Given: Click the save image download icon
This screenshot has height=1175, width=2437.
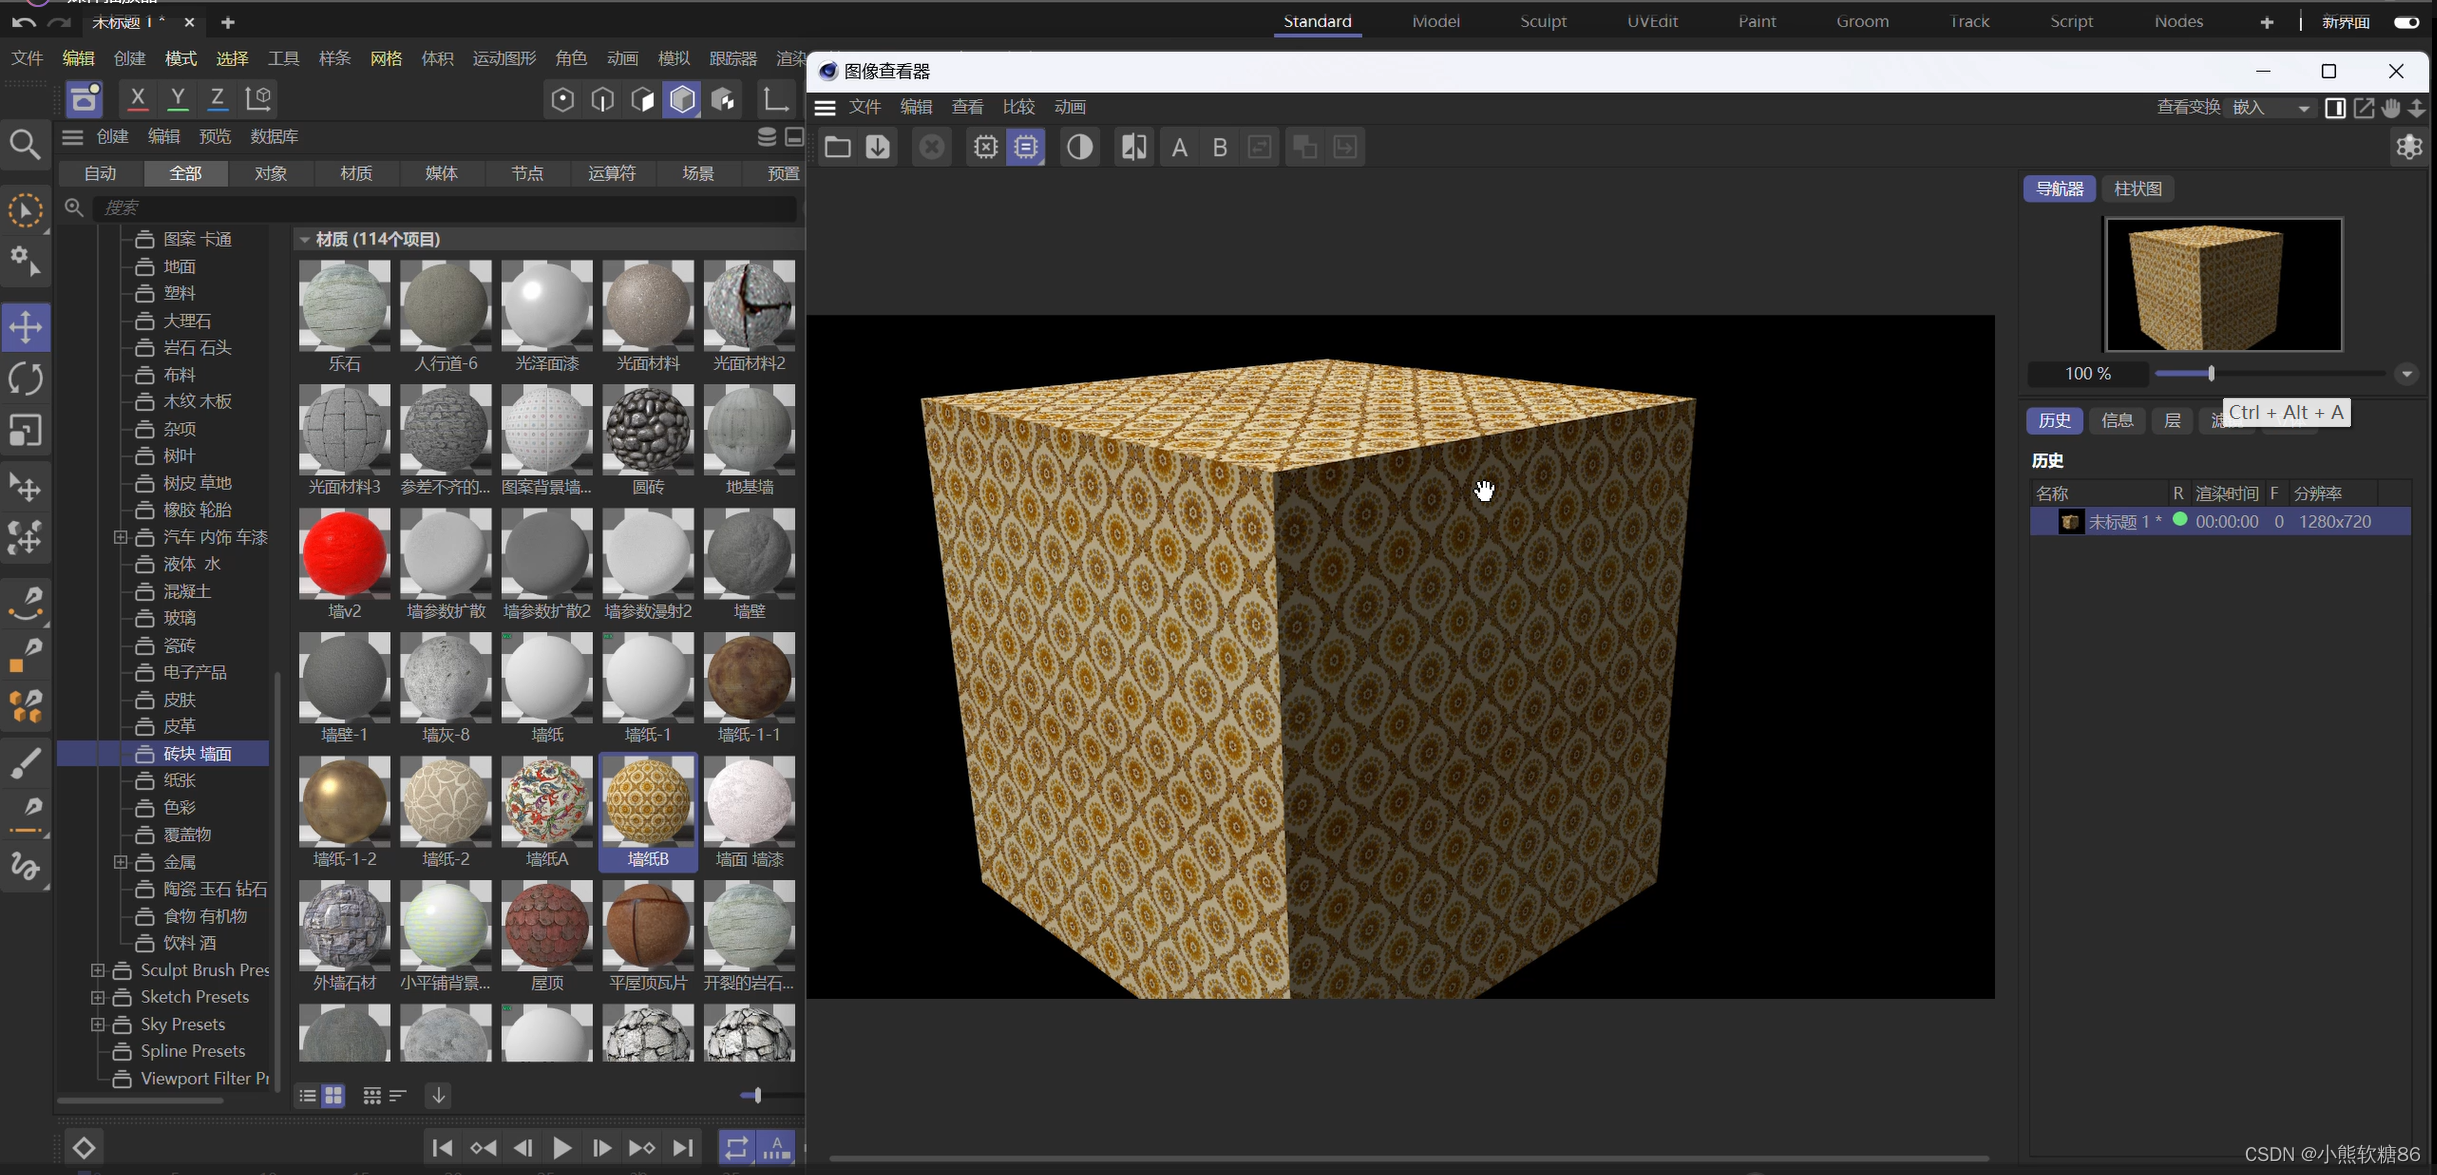Looking at the screenshot, I should pyautogui.click(x=877, y=147).
